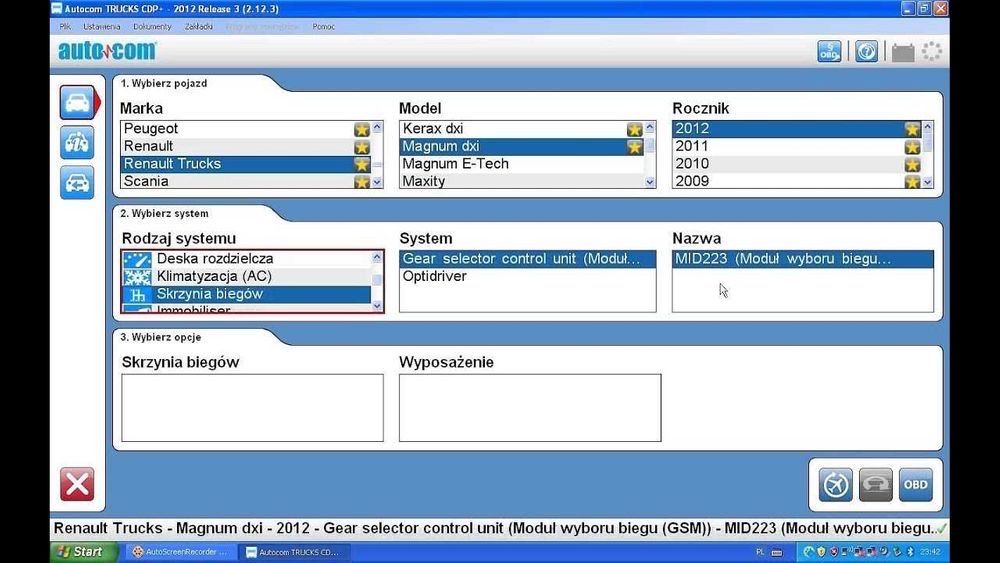Open the Plik menu
This screenshot has height=563, width=1000.
coord(65,27)
